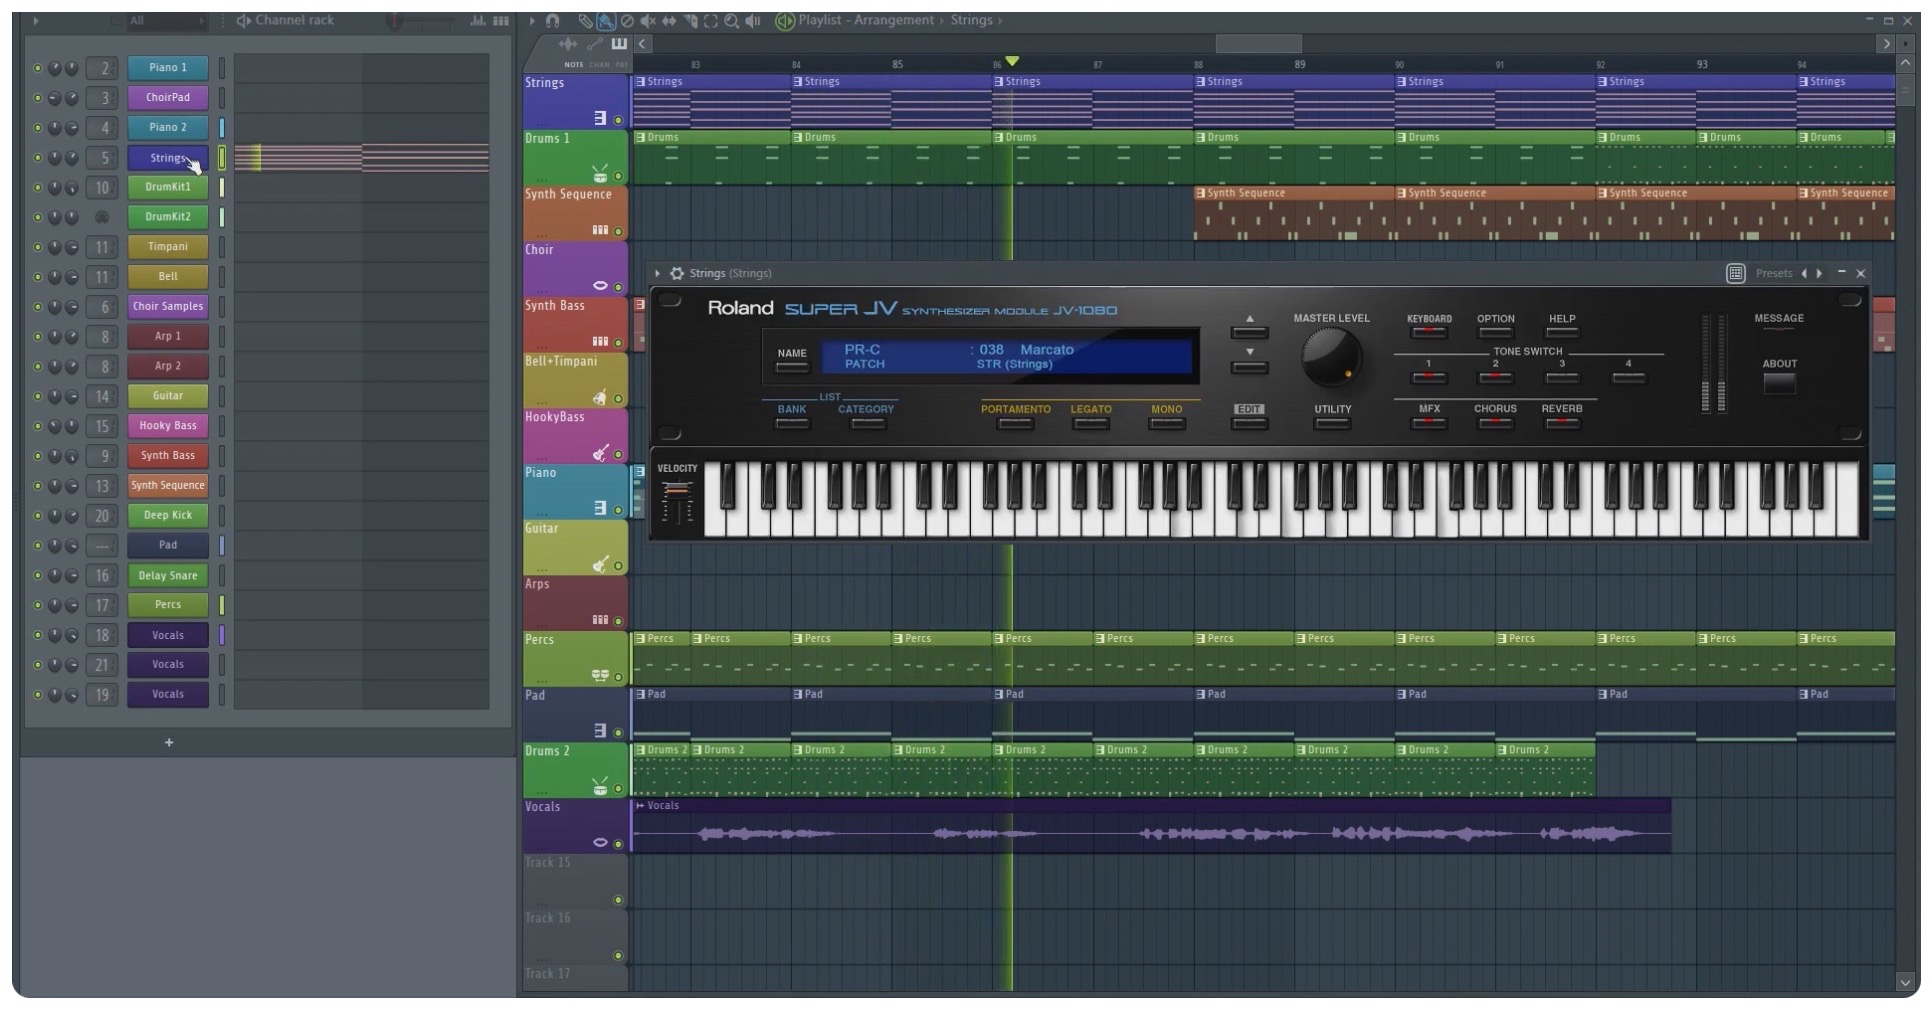The width and height of the screenshot is (1932, 1012).
Task: Select the Mute tool in Playlist toolbar
Action: point(648,20)
